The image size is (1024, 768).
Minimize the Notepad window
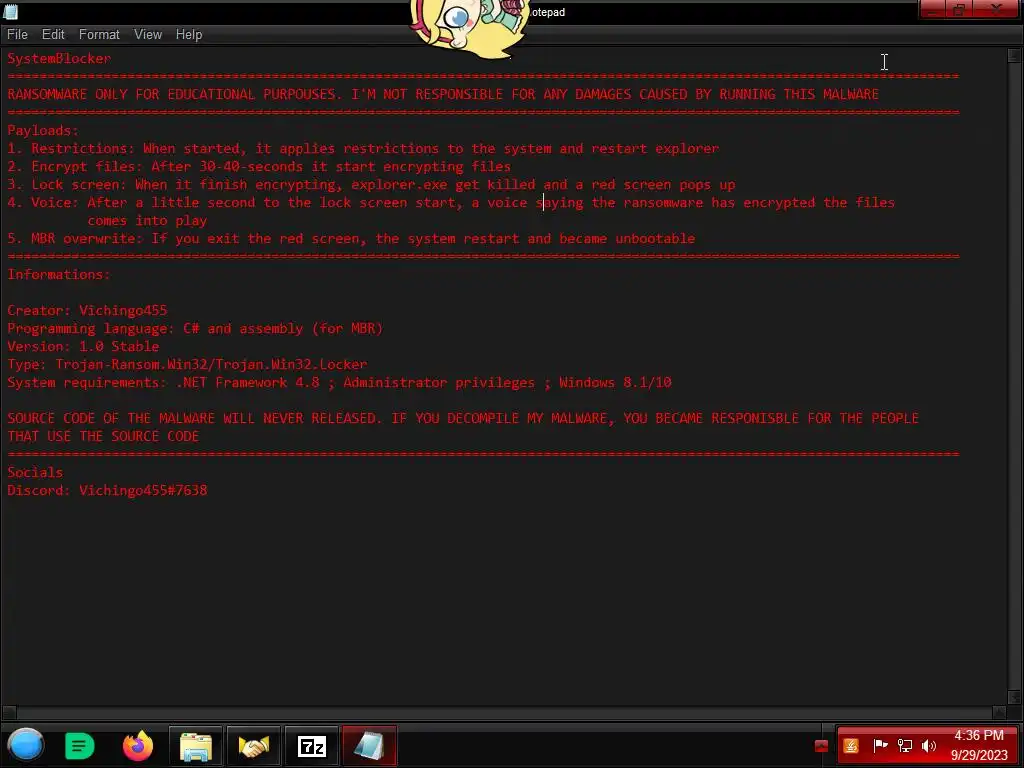[933, 9]
